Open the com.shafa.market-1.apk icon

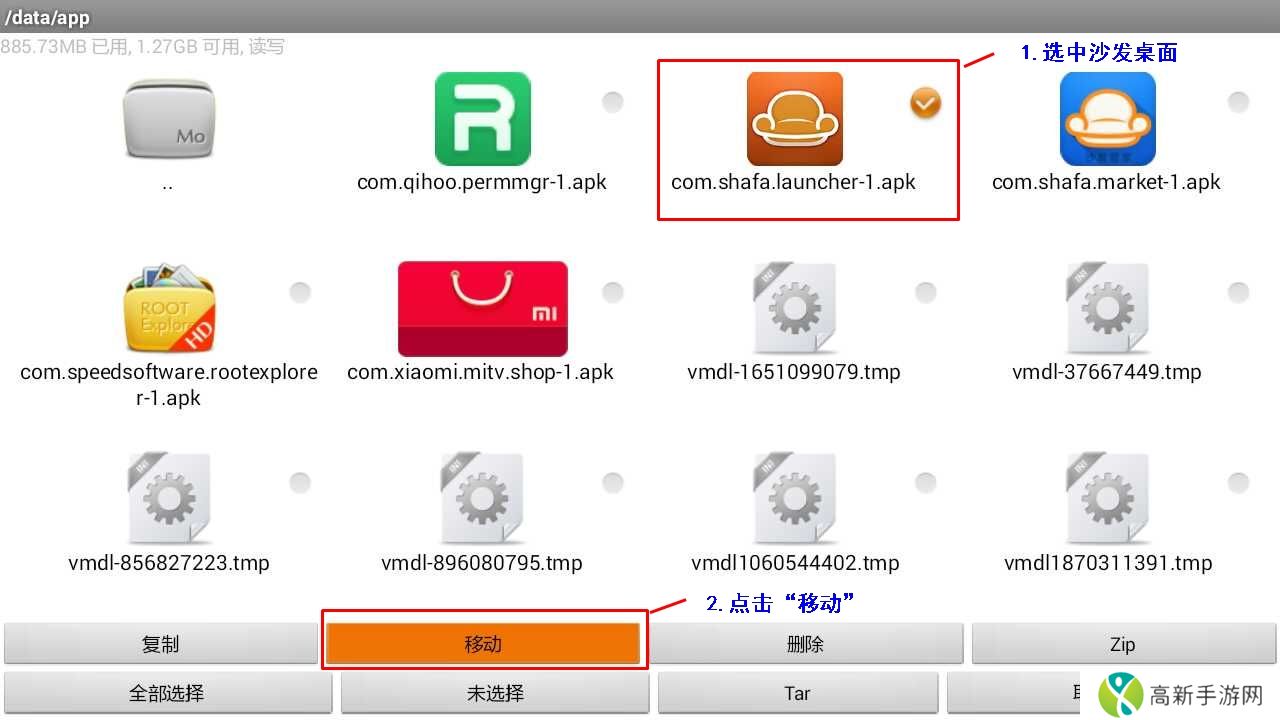tap(1107, 119)
